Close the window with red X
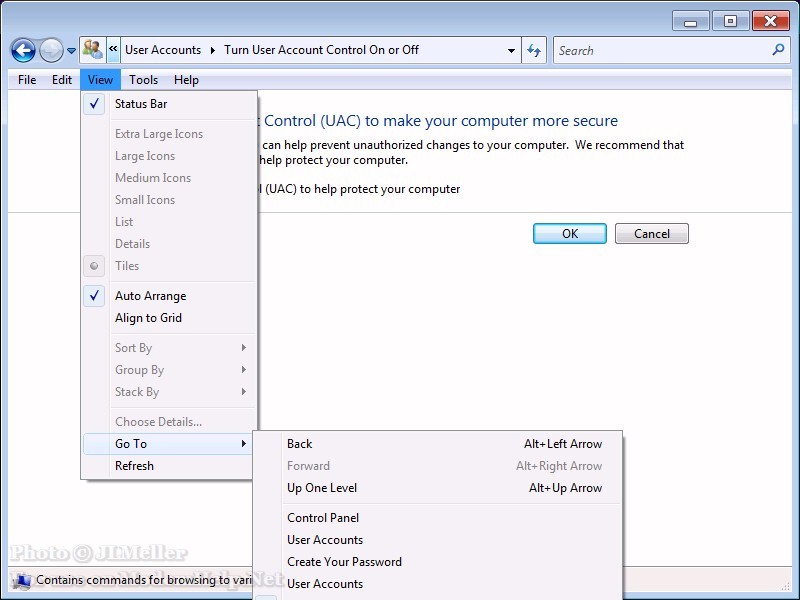The height and width of the screenshot is (600, 800). pyautogui.click(x=770, y=21)
